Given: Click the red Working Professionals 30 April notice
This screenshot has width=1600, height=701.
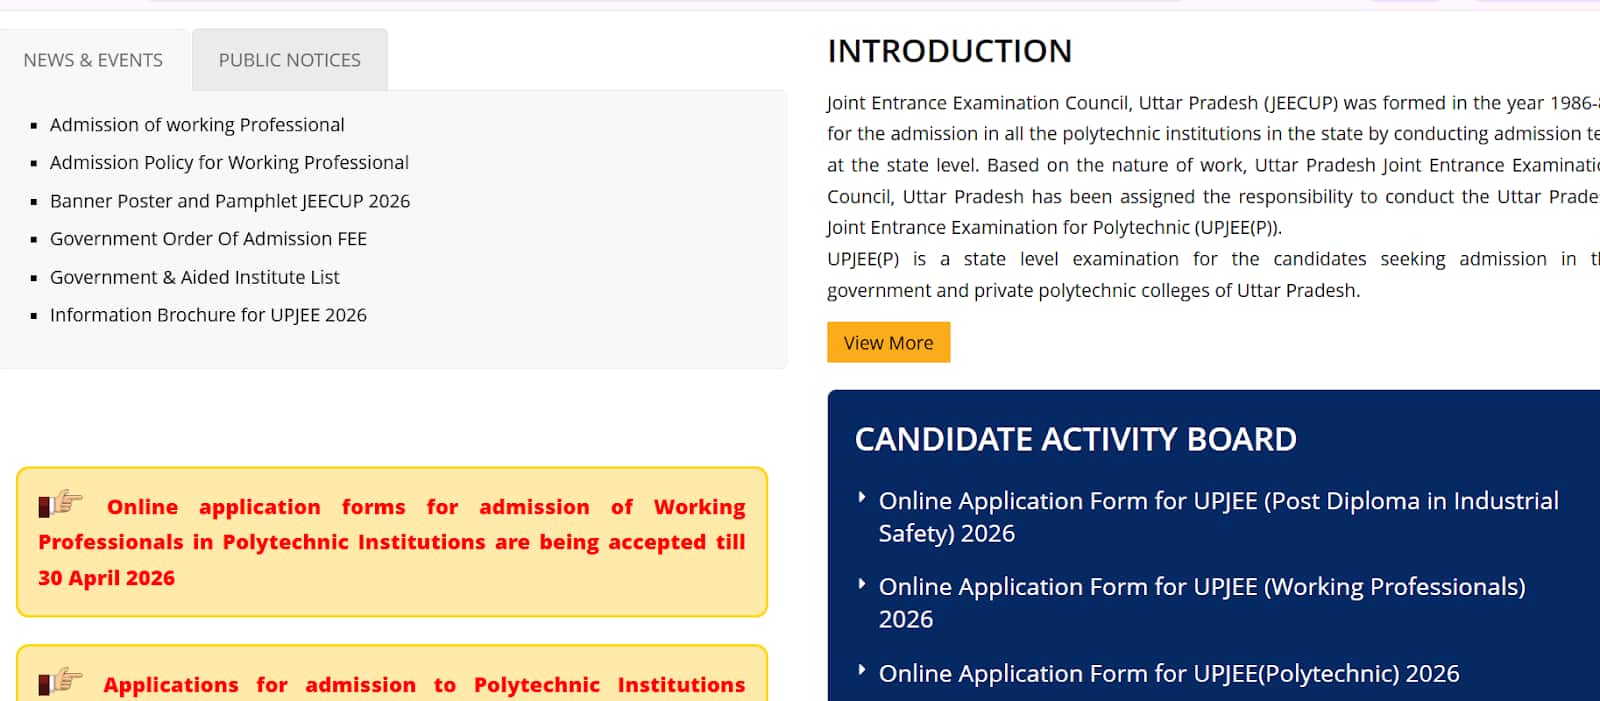Looking at the screenshot, I should [392, 542].
